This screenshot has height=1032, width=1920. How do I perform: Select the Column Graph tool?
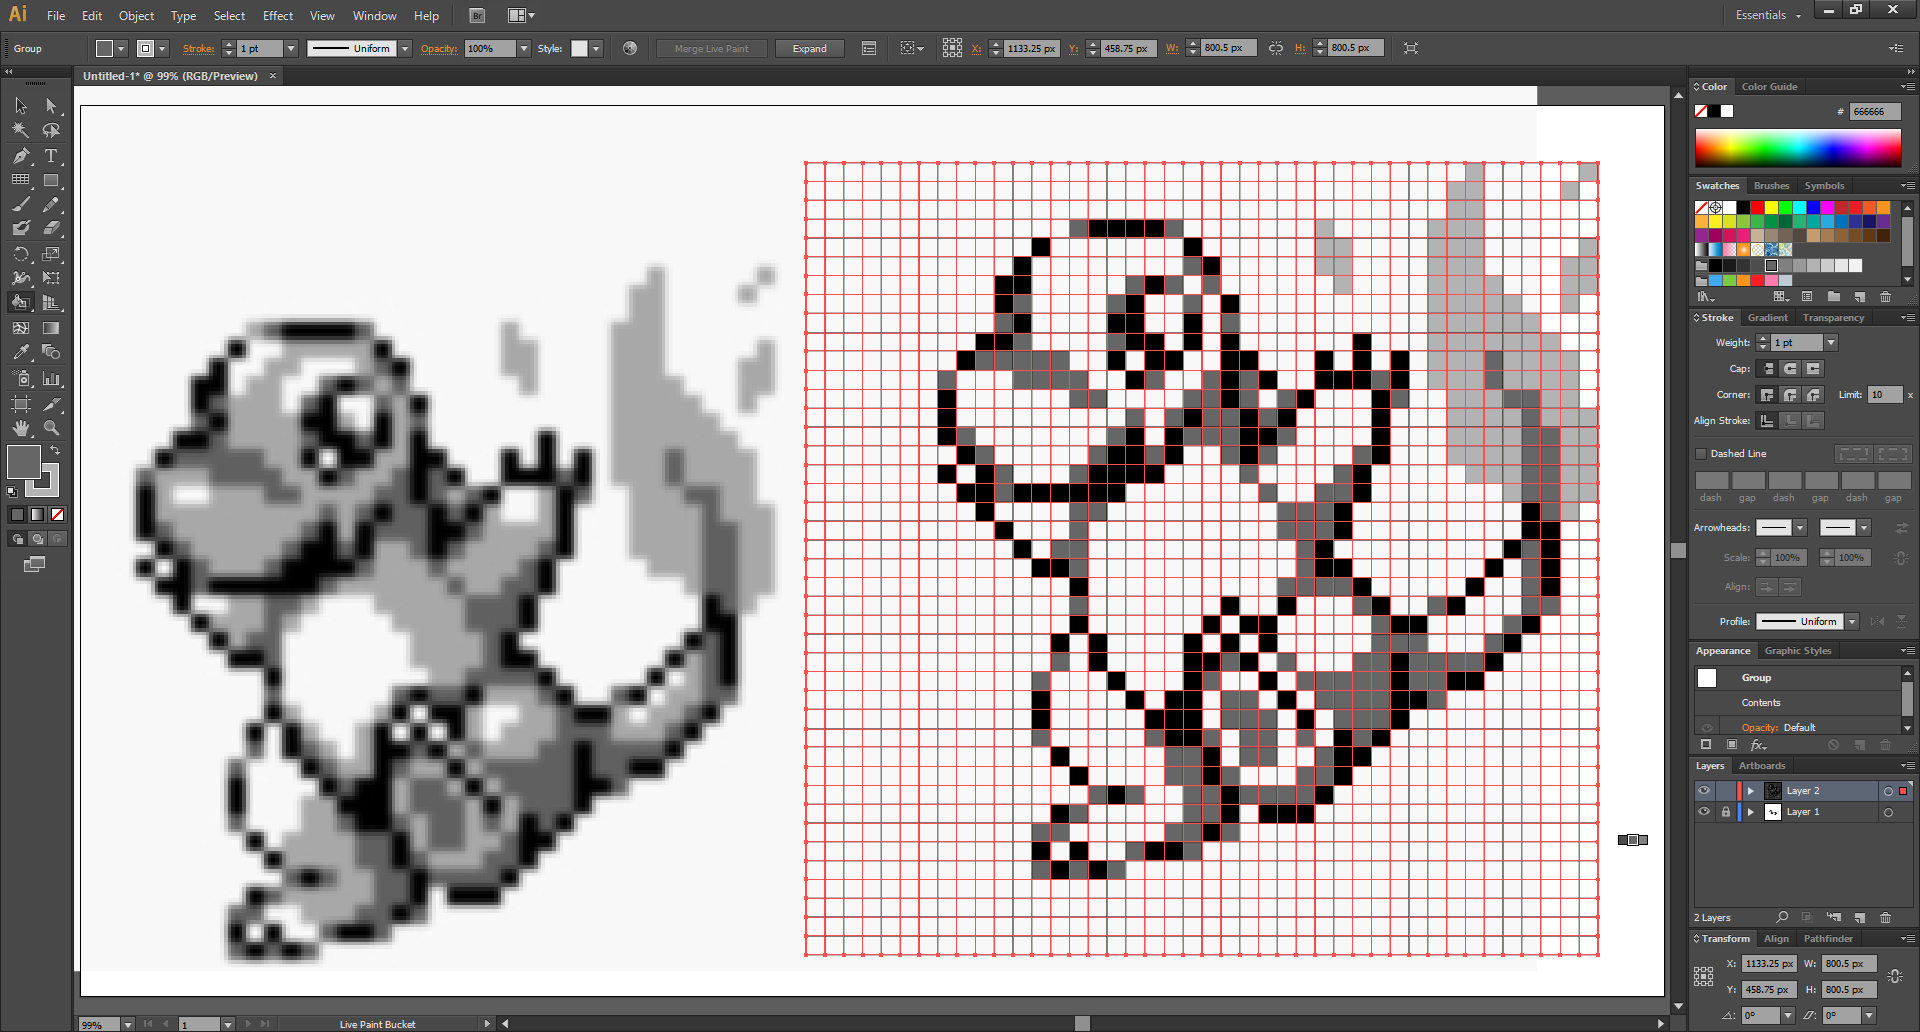[x=51, y=379]
